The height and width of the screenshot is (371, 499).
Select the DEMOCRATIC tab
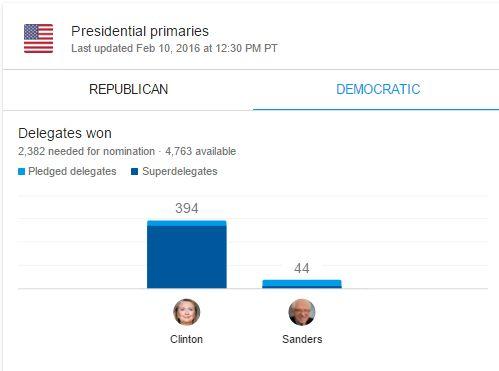tap(378, 89)
